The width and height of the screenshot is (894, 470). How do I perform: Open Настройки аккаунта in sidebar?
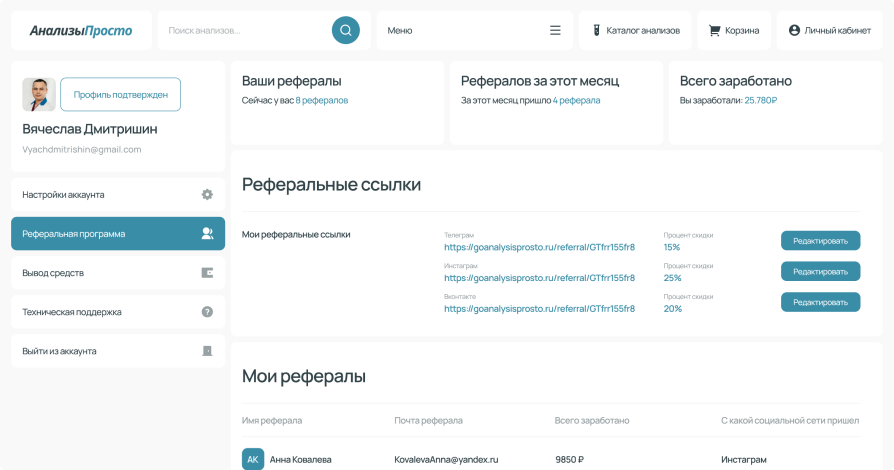coord(118,195)
